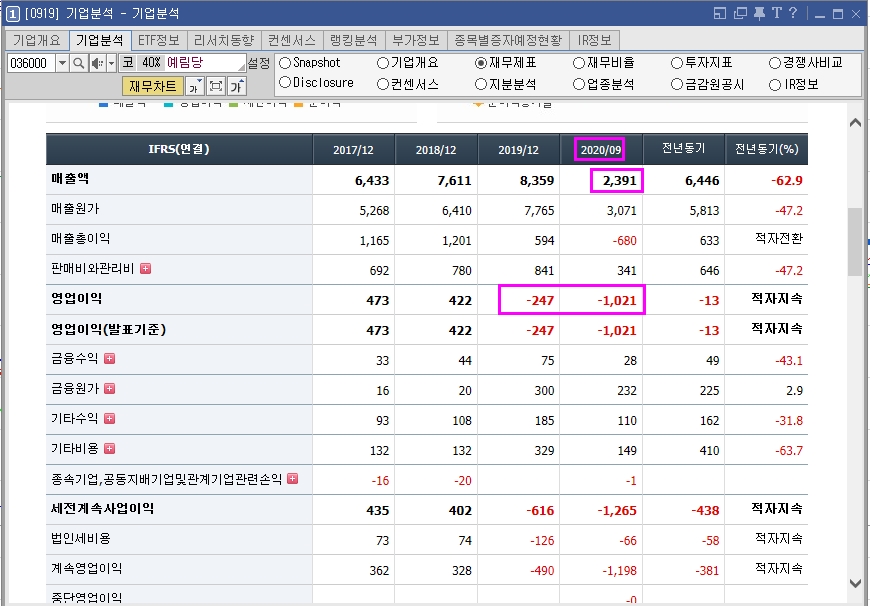
Task: Open the stock code dropdown arrow
Action: click(x=62, y=63)
